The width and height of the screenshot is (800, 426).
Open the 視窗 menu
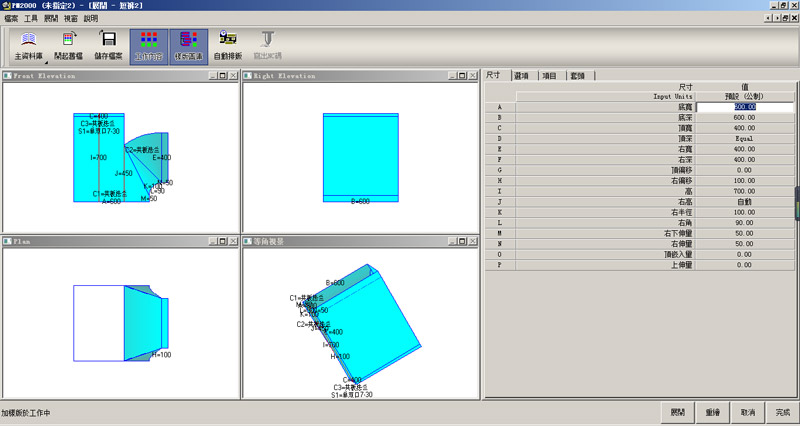[x=71, y=18]
